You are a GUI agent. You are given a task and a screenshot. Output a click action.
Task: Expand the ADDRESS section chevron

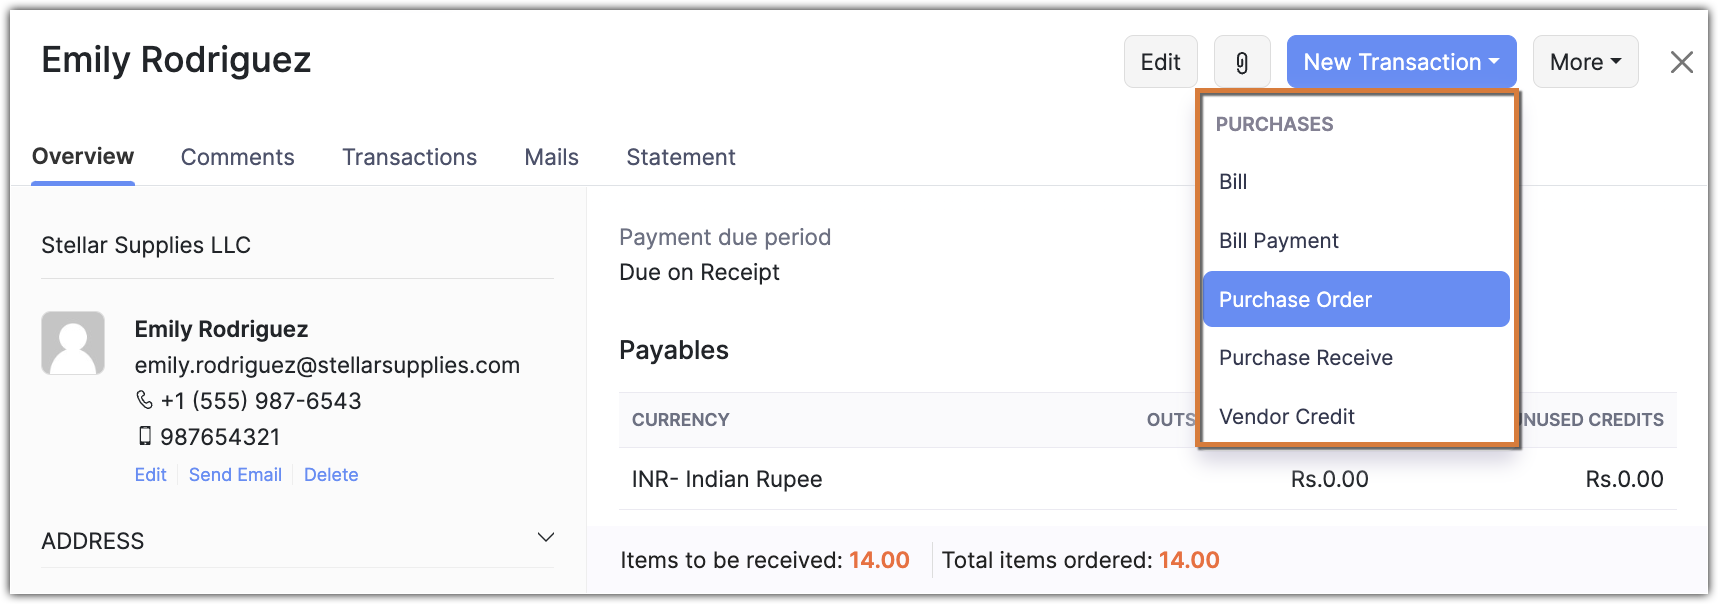(x=545, y=538)
